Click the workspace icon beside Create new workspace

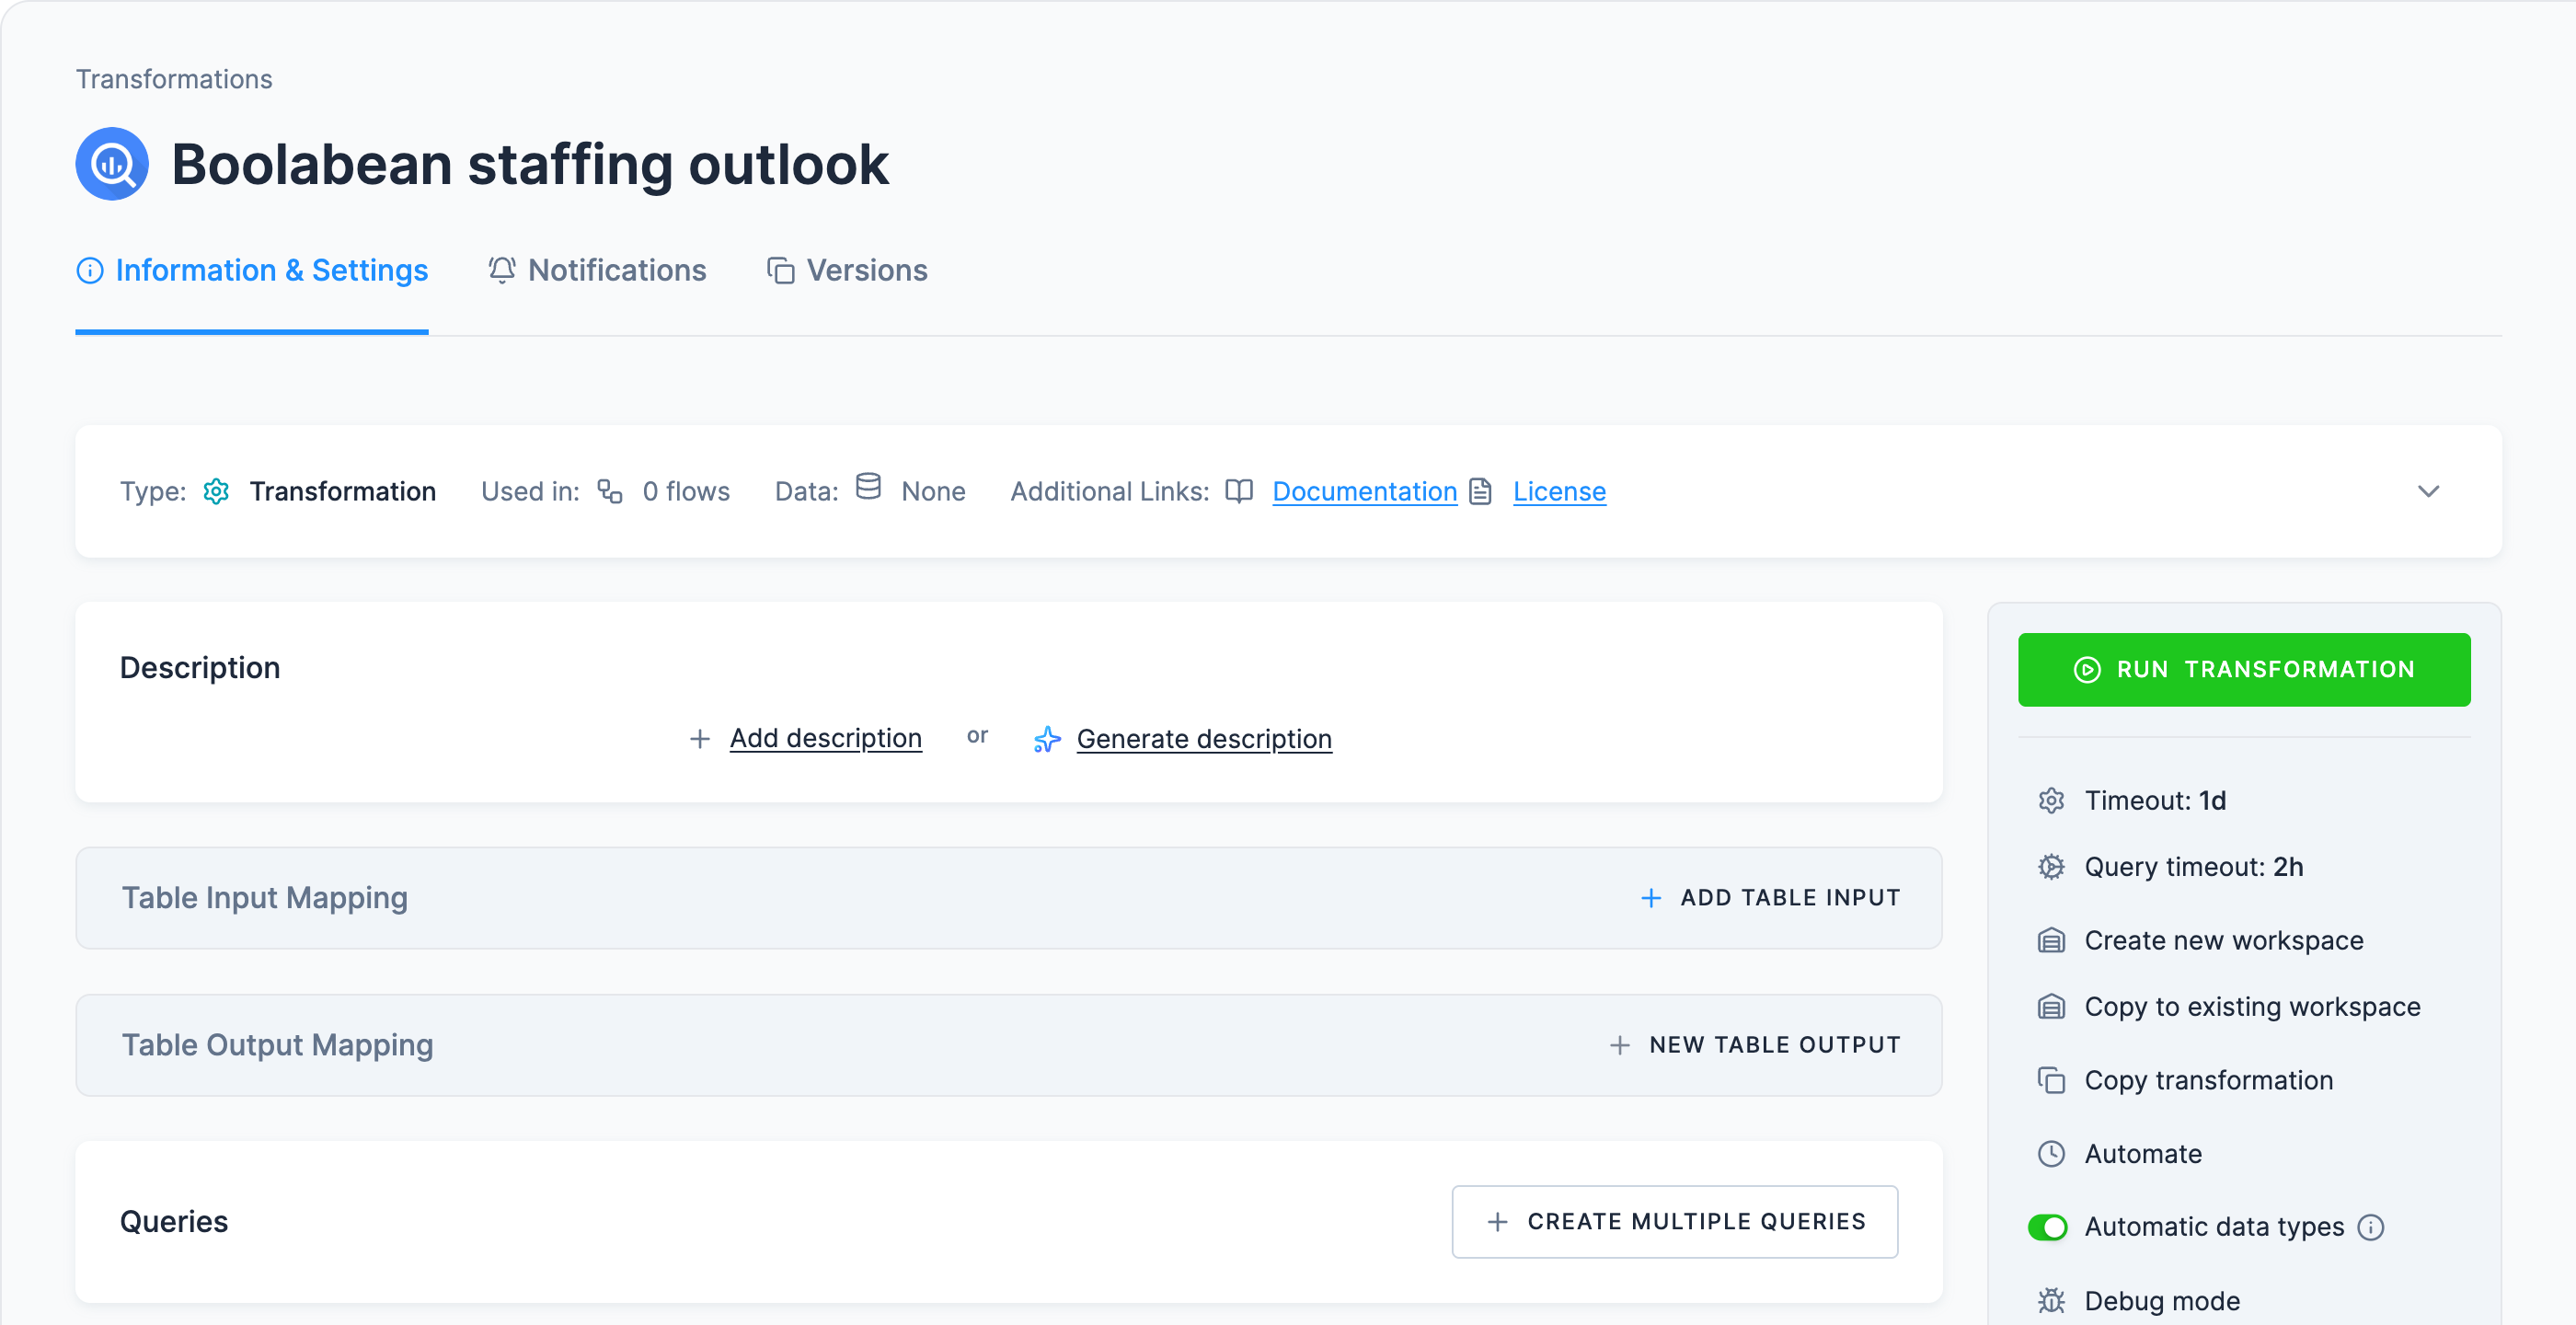pyautogui.click(x=2051, y=941)
